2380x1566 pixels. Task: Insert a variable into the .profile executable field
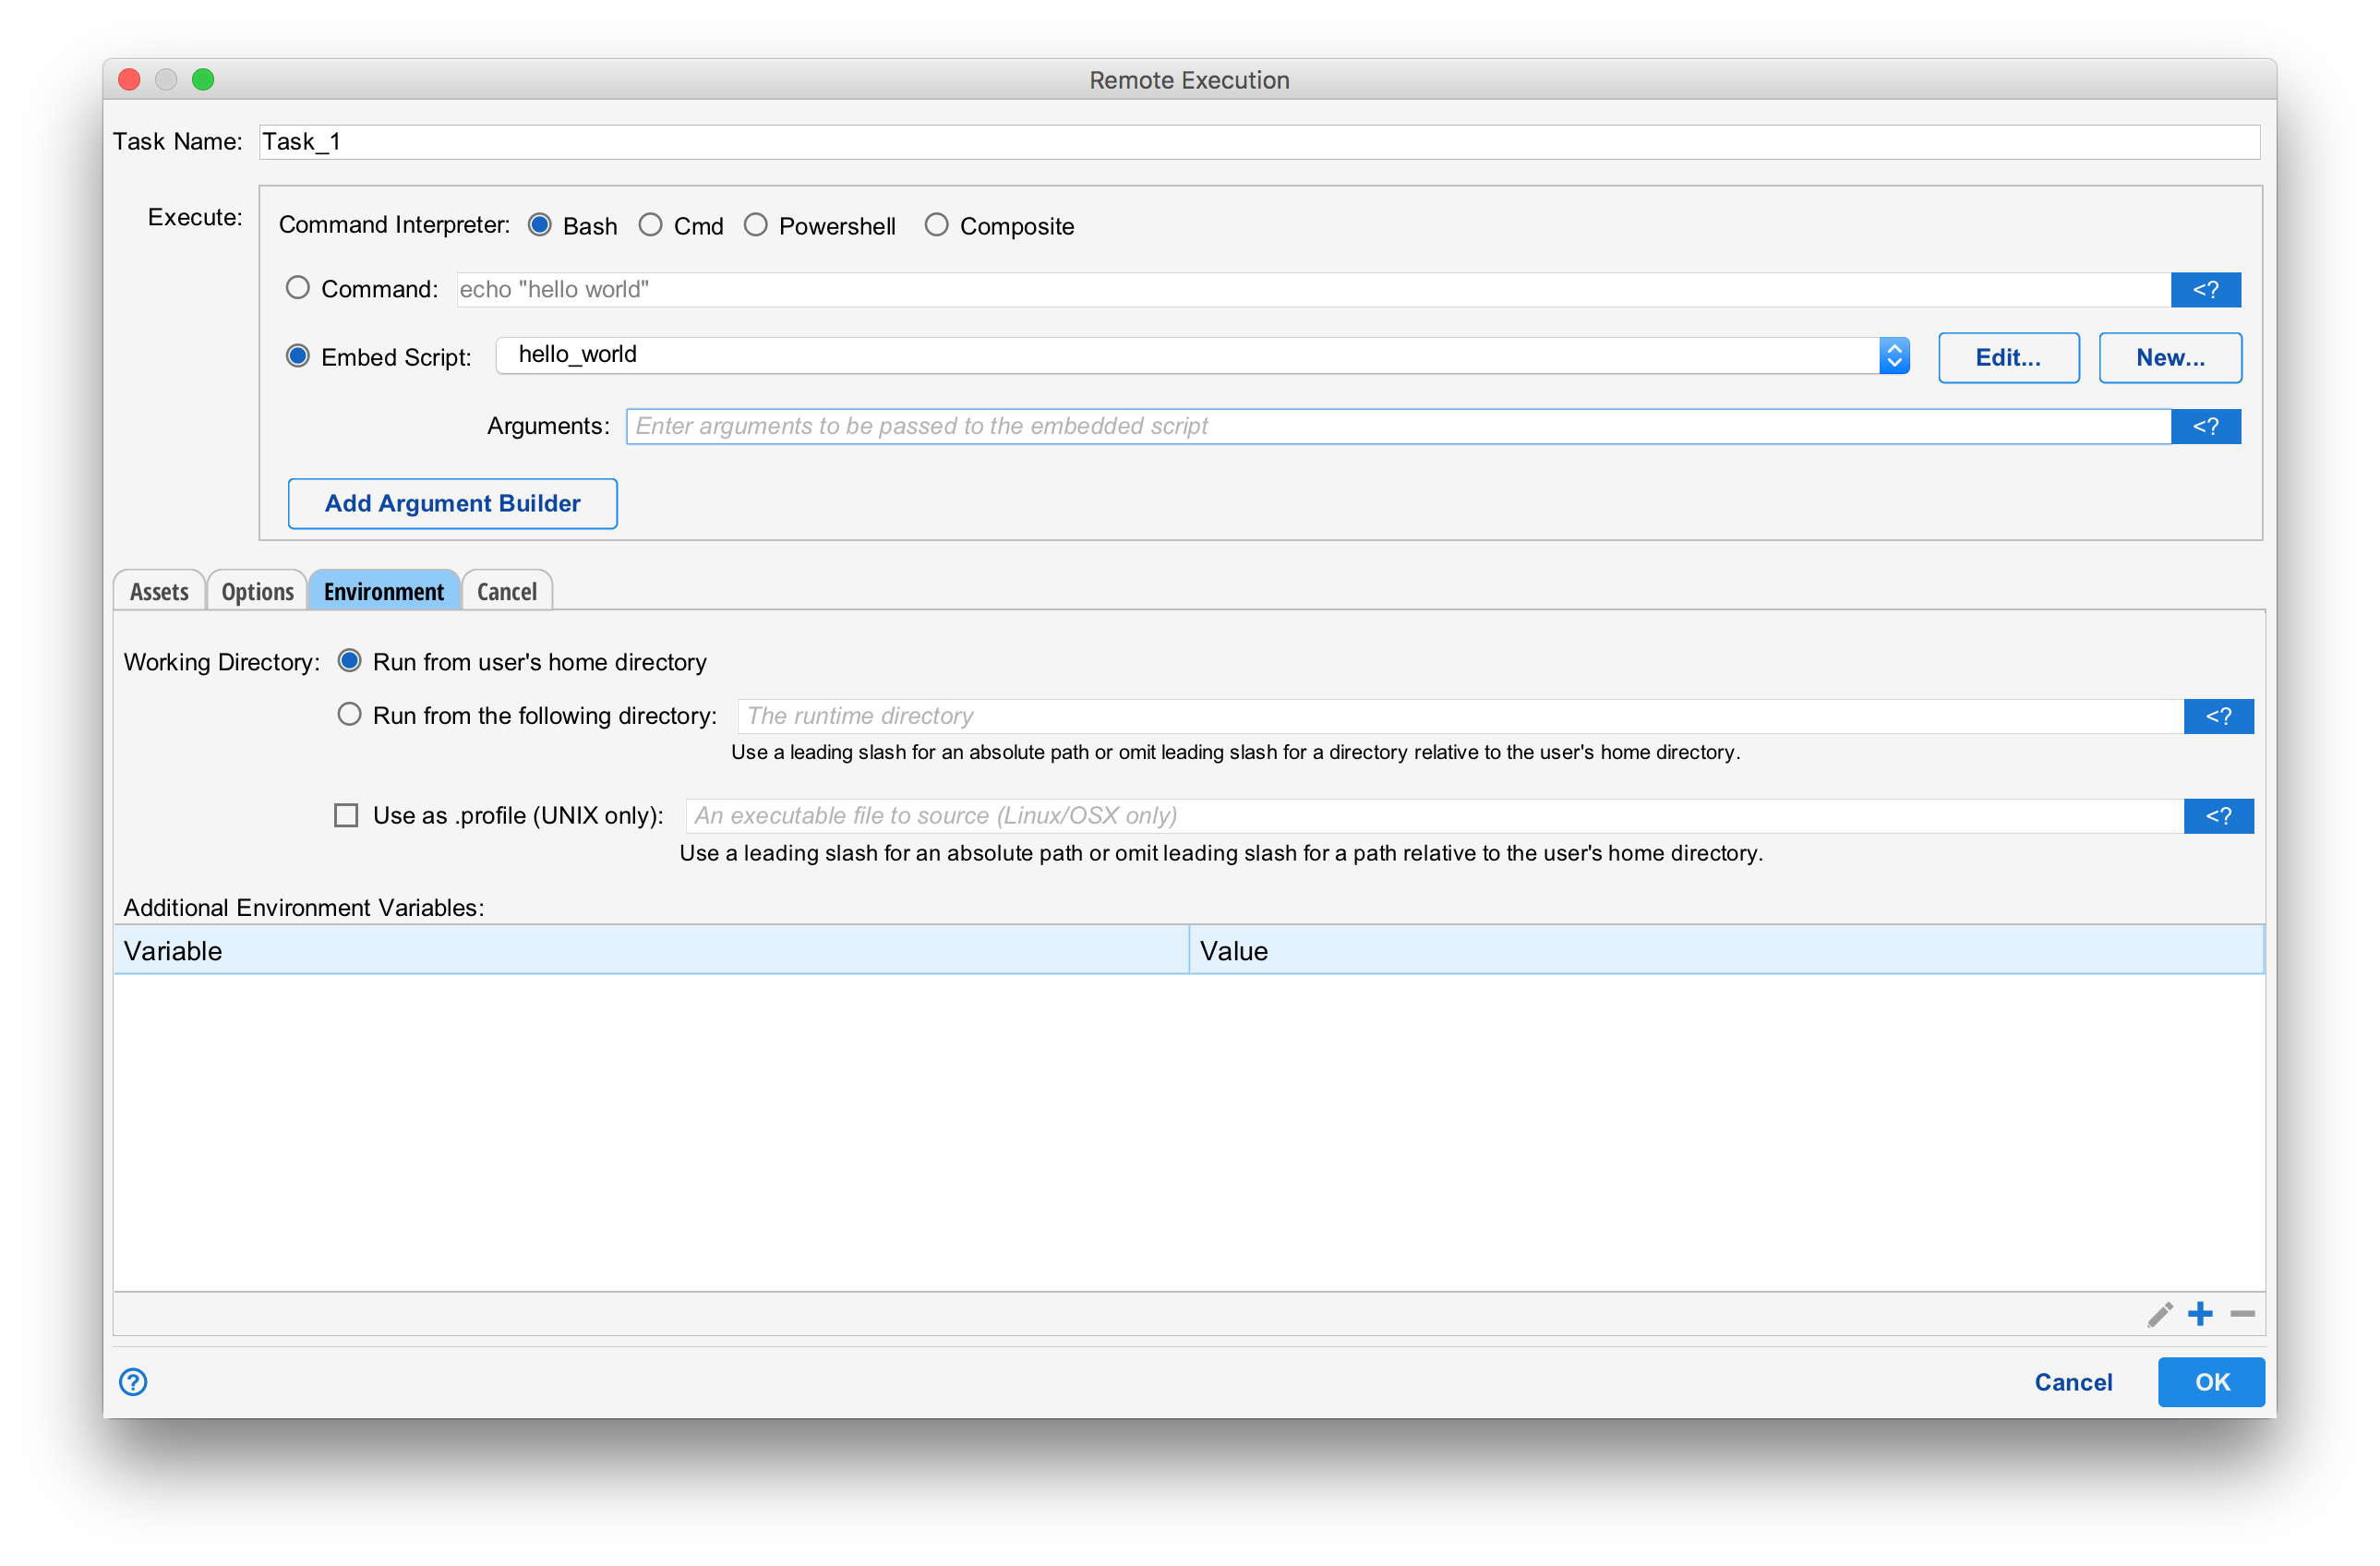[x=2219, y=816]
